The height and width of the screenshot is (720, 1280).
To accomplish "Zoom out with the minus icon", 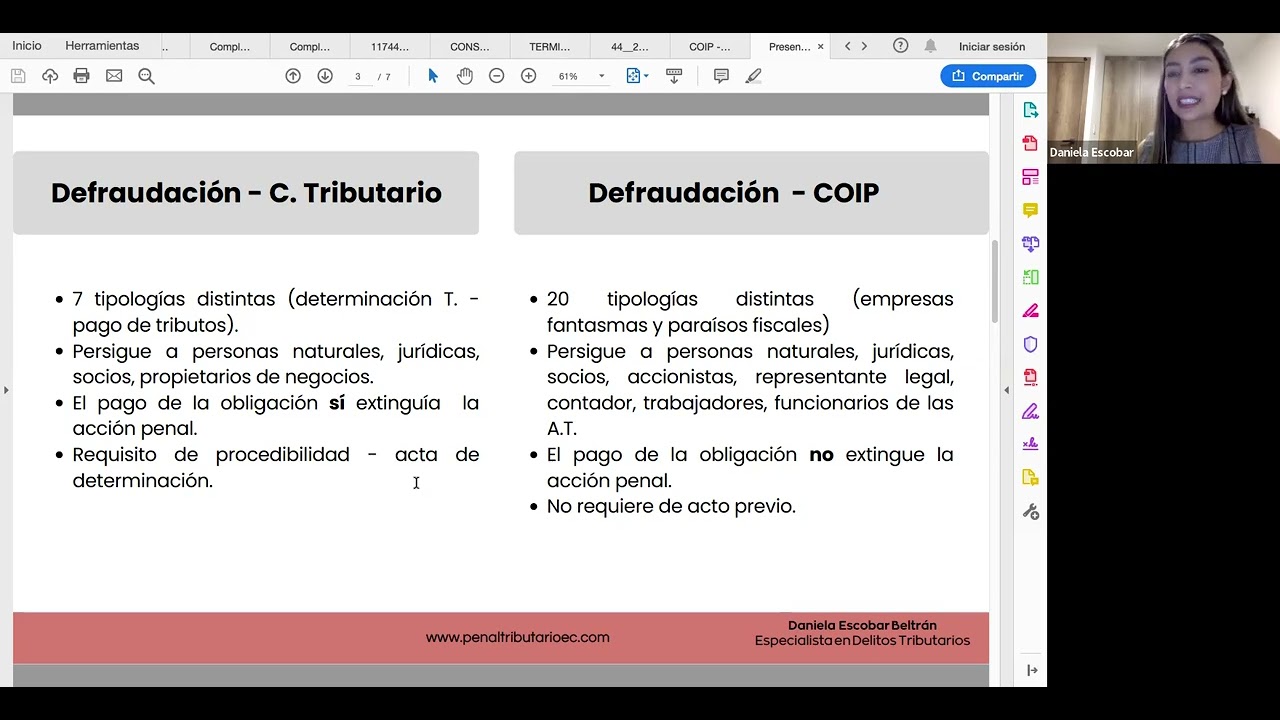I will [497, 76].
